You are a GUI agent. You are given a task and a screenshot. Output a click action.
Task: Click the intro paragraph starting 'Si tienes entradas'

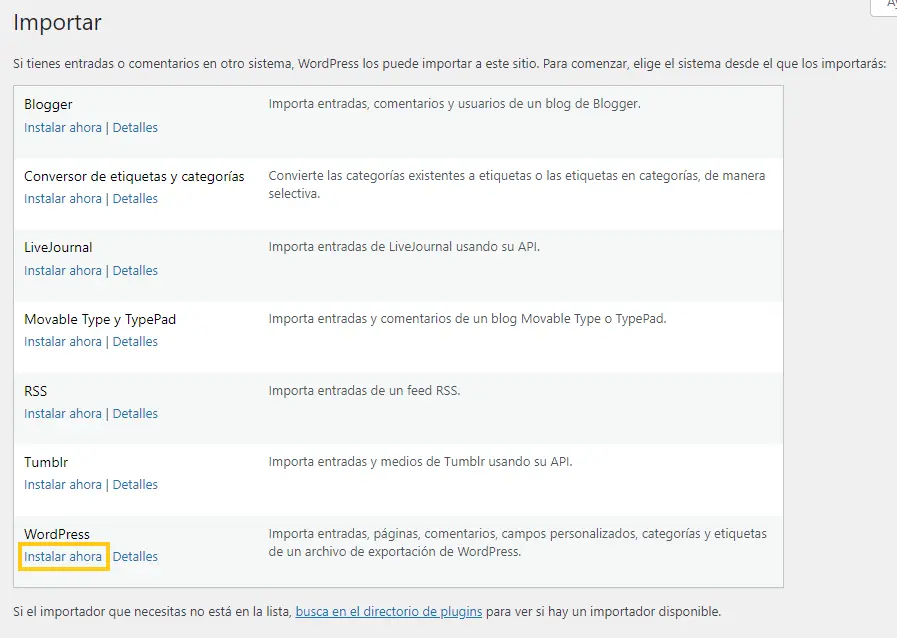coord(450,64)
